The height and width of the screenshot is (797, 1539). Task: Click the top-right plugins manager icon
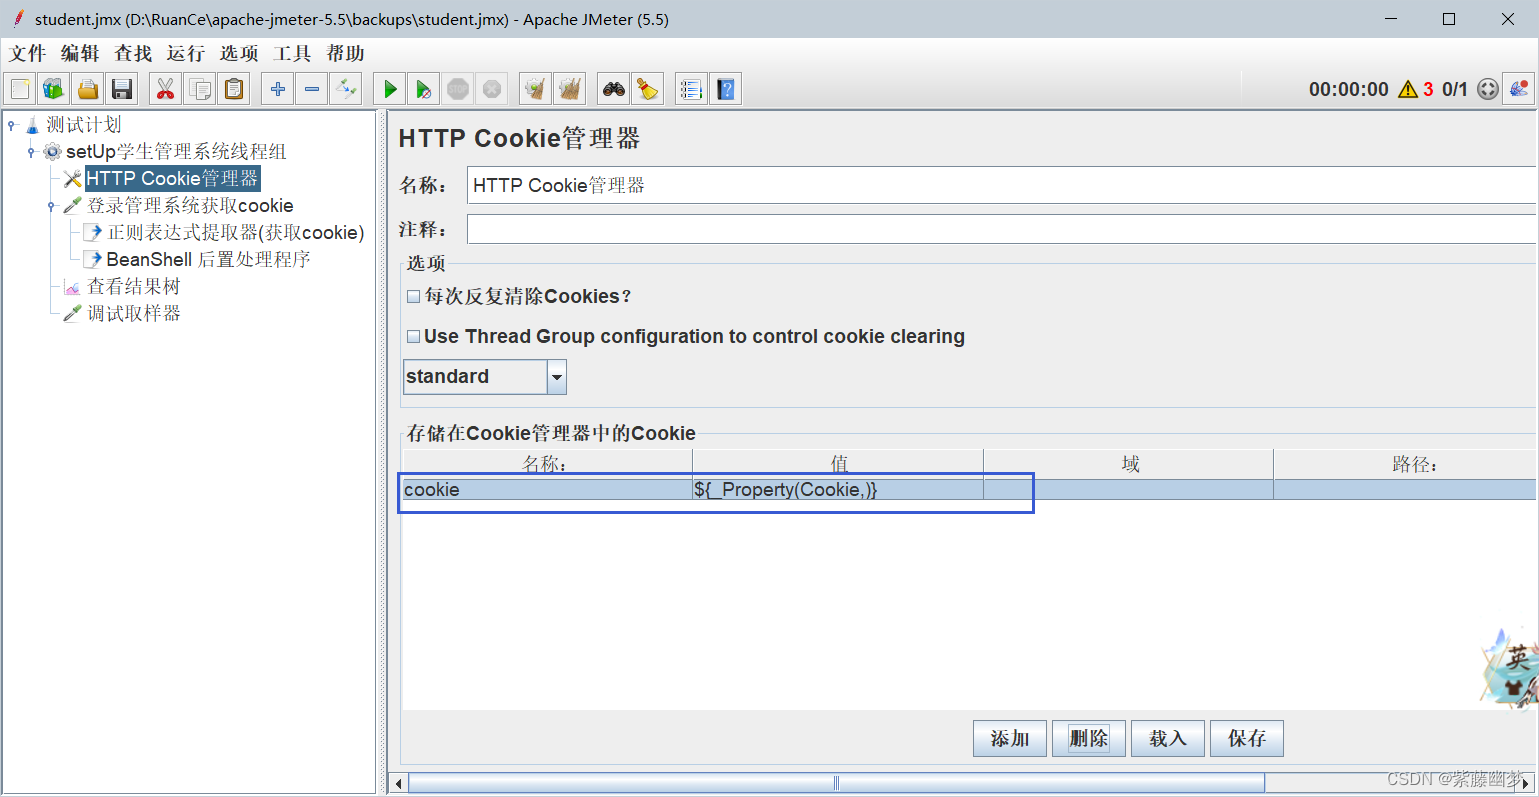point(1519,89)
